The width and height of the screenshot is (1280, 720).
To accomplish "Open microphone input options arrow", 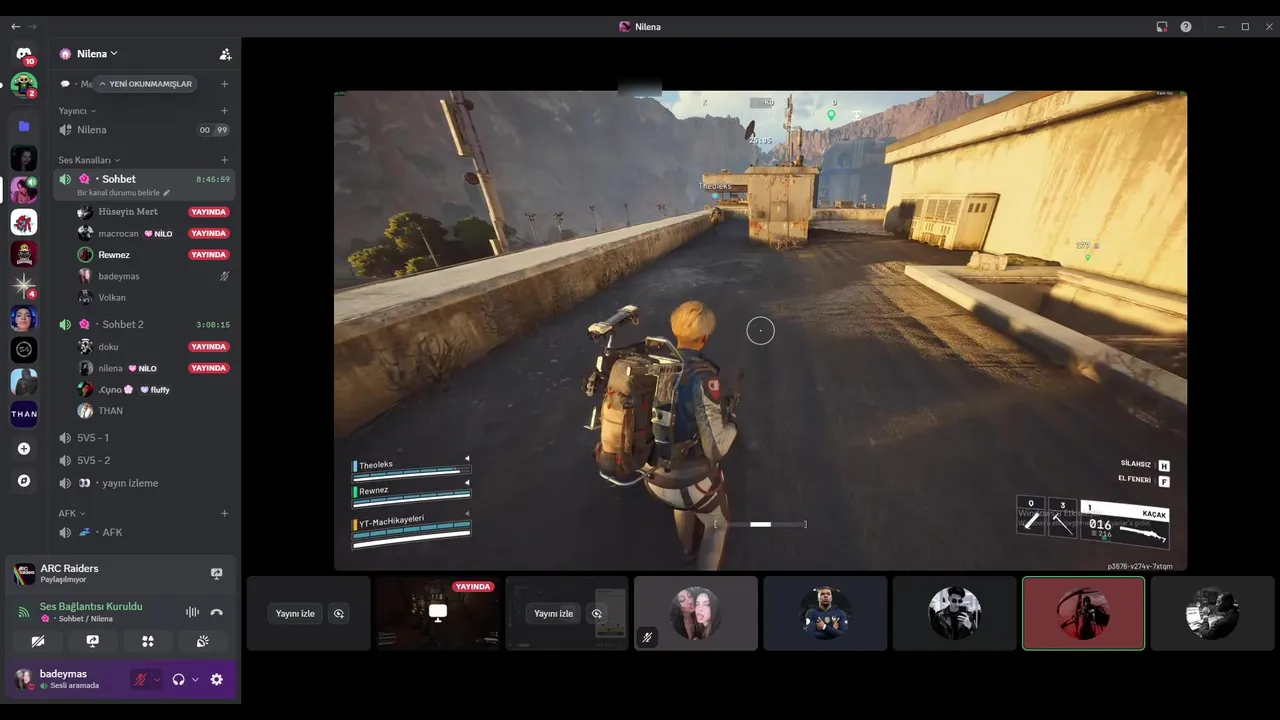I will tap(157, 680).
